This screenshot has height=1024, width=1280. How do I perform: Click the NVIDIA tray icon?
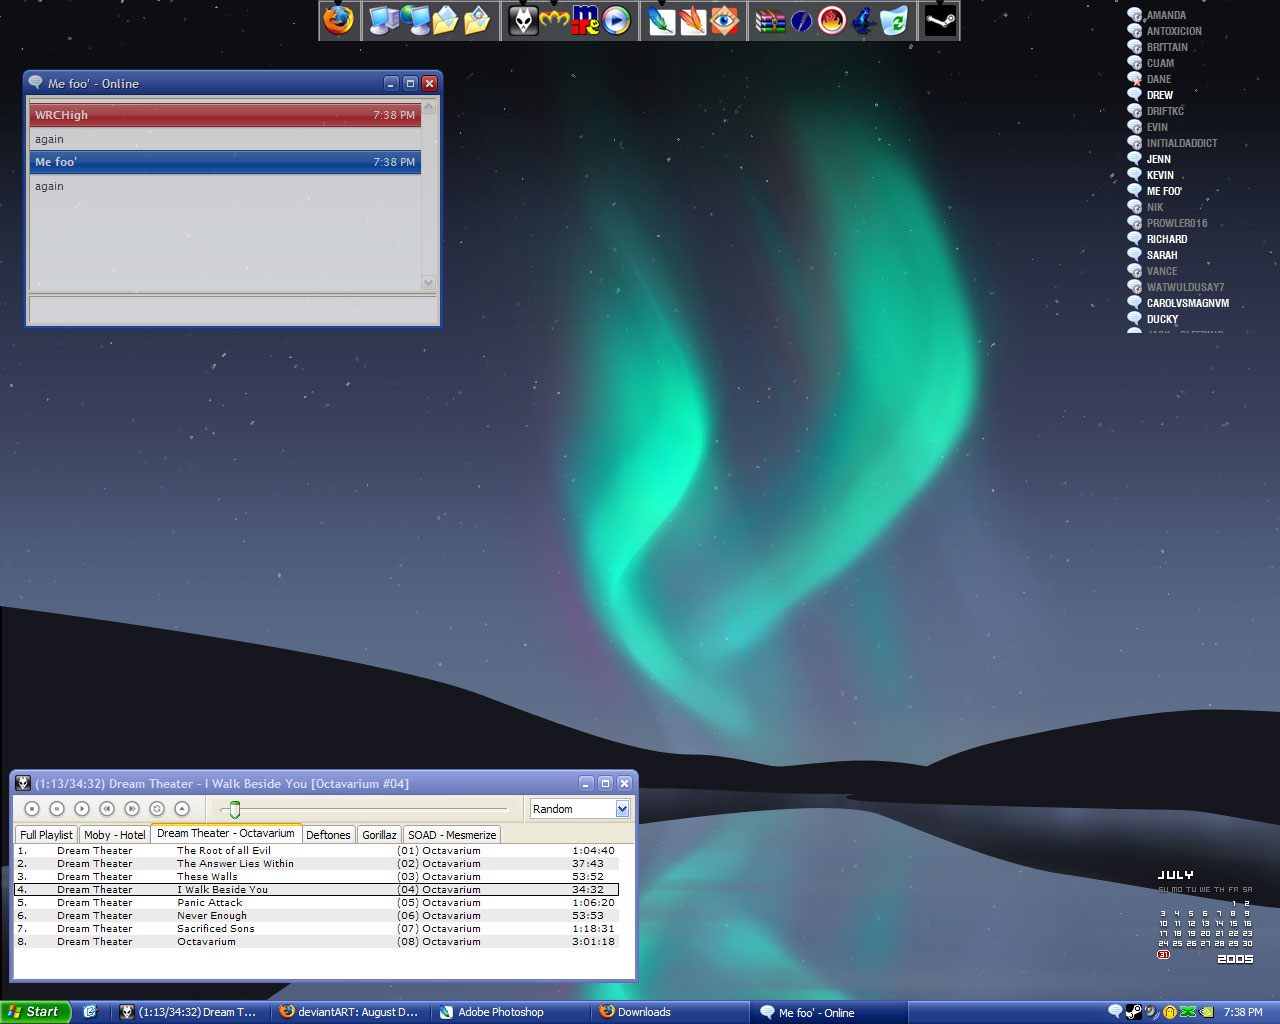tap(1207, 1012)
